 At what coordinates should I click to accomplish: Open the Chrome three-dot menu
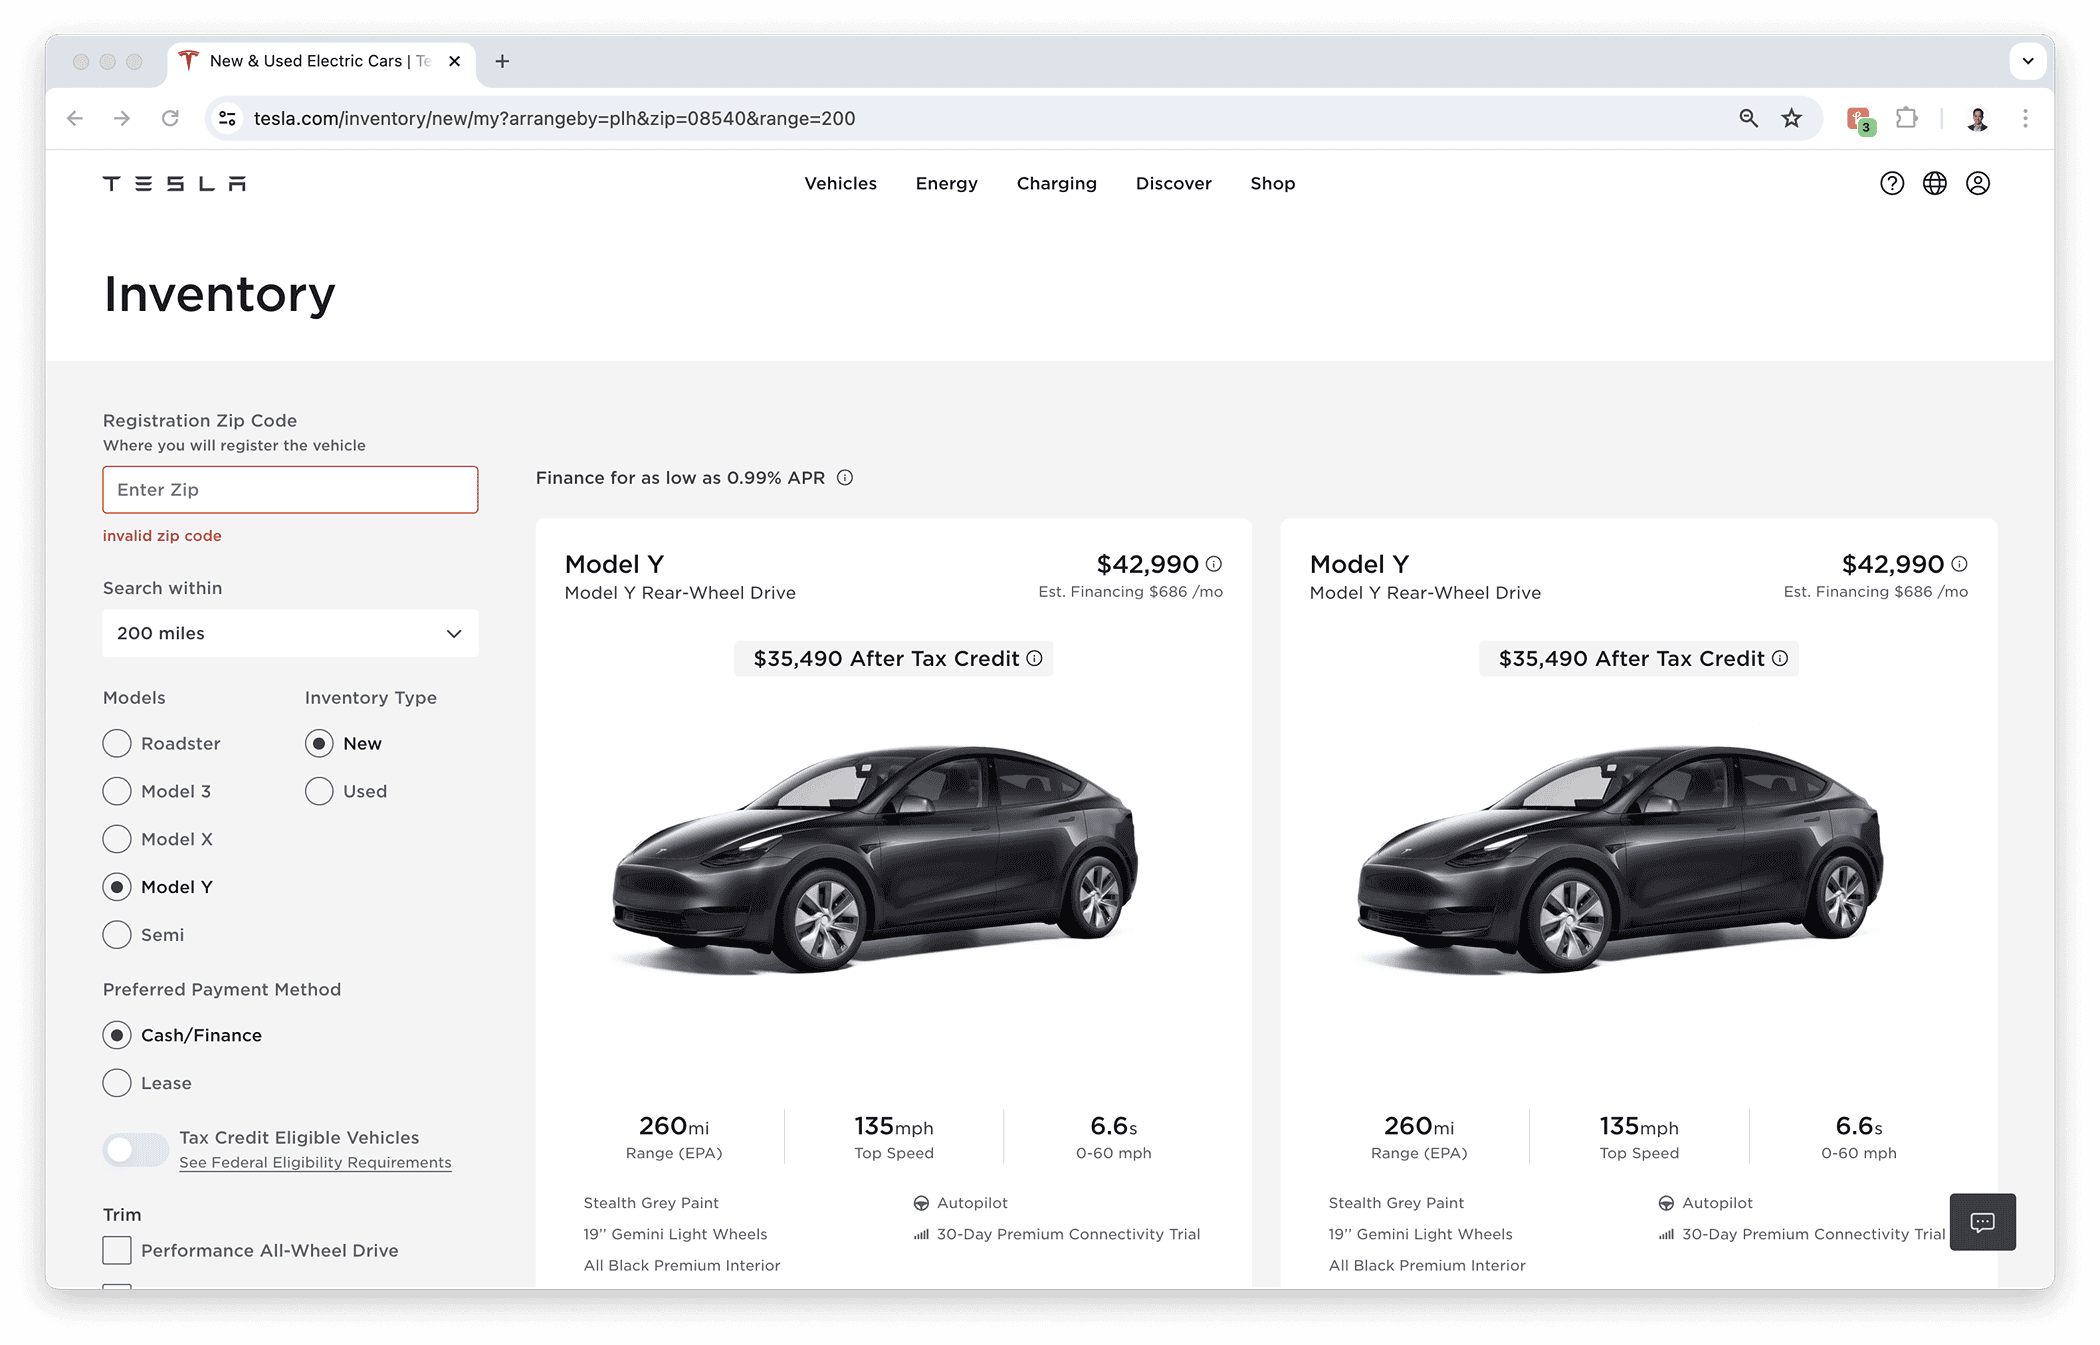coord(2025,118)
